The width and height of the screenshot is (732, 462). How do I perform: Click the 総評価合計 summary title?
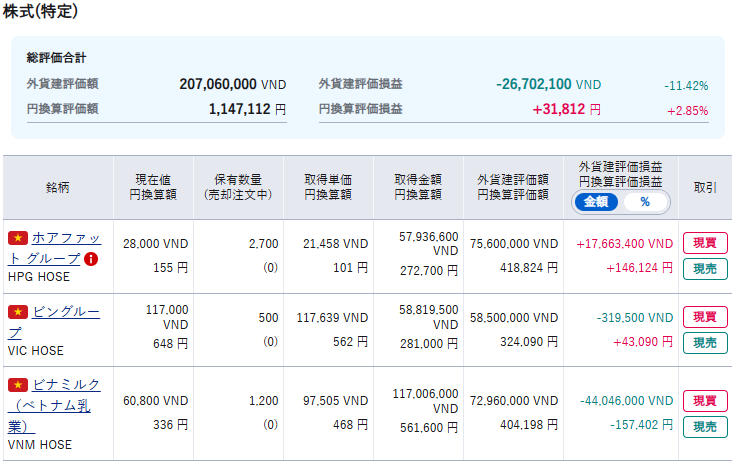56,58
